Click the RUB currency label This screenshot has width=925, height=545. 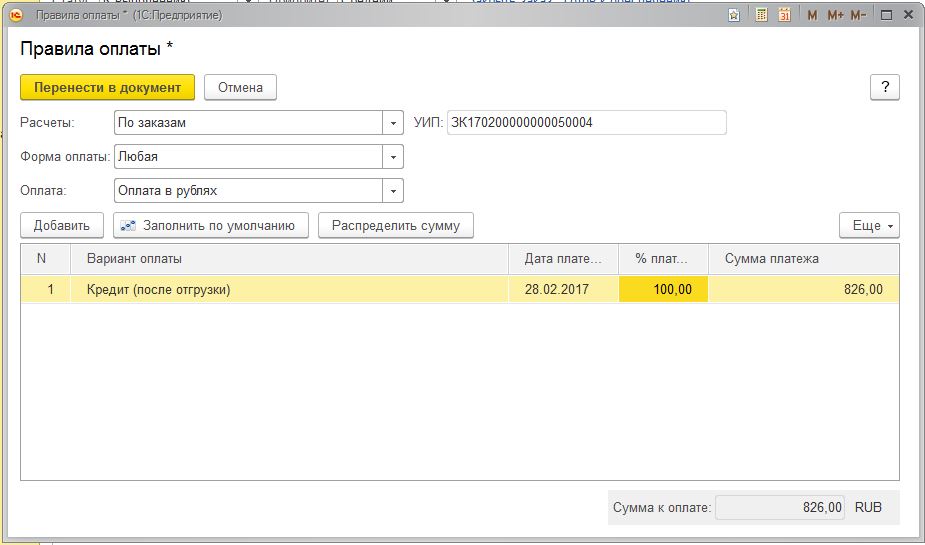click(x=868, y=507)
